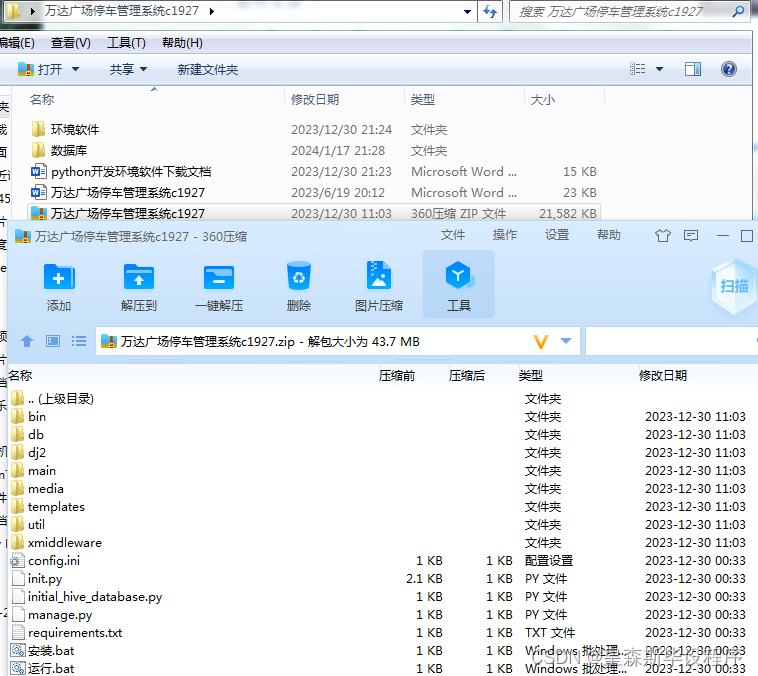The image size is (758, 676).
Task: Click 新建文件夹 new folder button
Action: 207,70
